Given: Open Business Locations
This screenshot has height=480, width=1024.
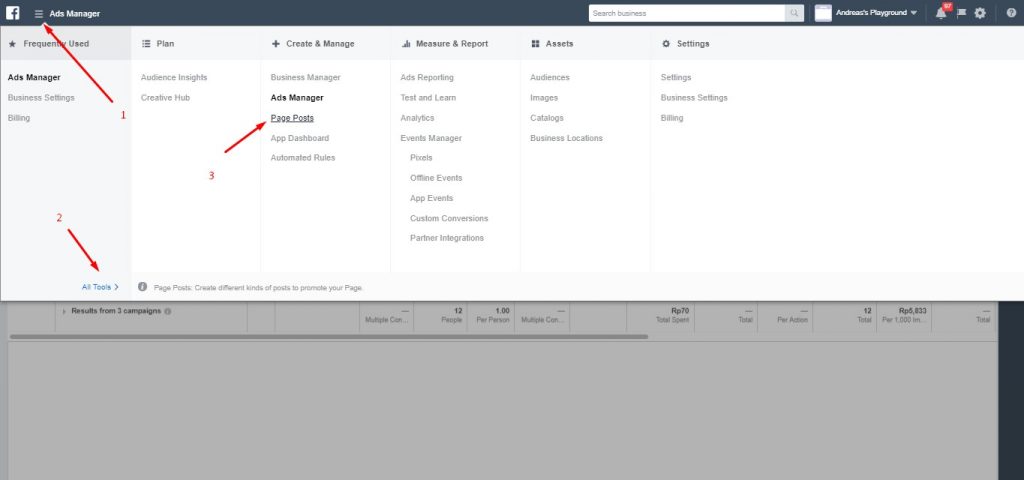Looking at the screenshot, I should [x=566, y=138].
